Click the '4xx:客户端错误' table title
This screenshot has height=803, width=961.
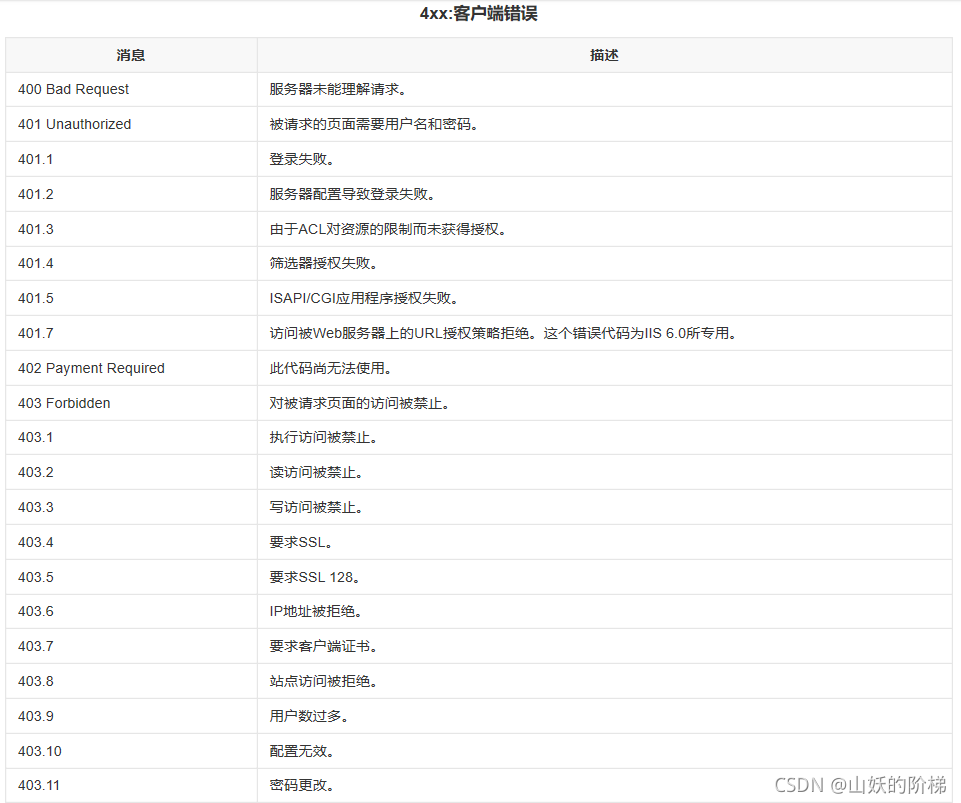coord(479,13)
